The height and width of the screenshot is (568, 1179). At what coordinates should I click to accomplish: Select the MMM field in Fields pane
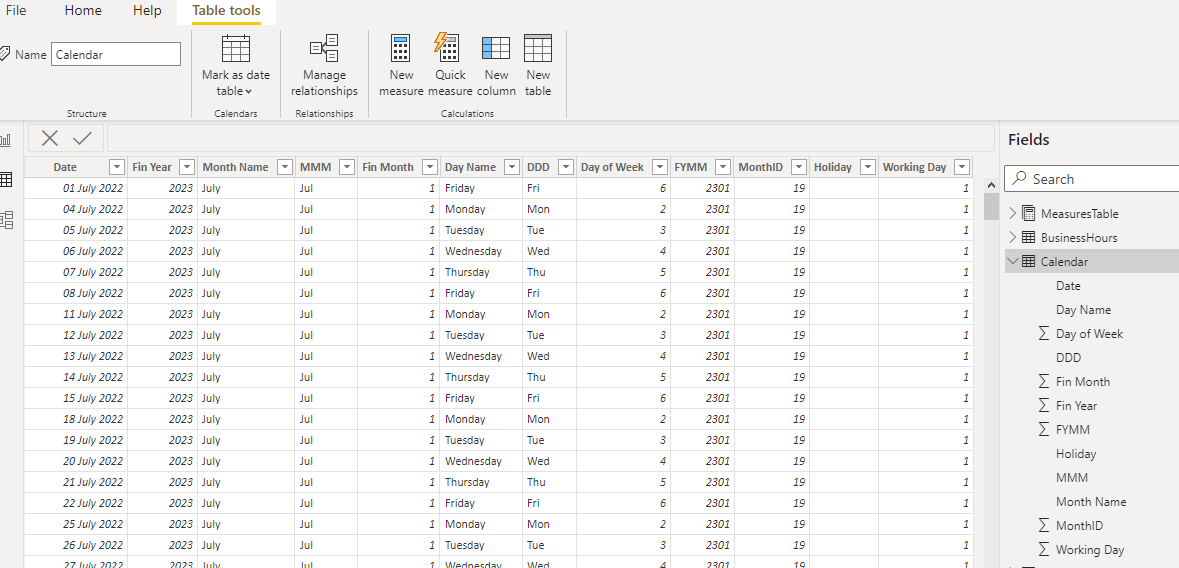(x=1071, y=478)
